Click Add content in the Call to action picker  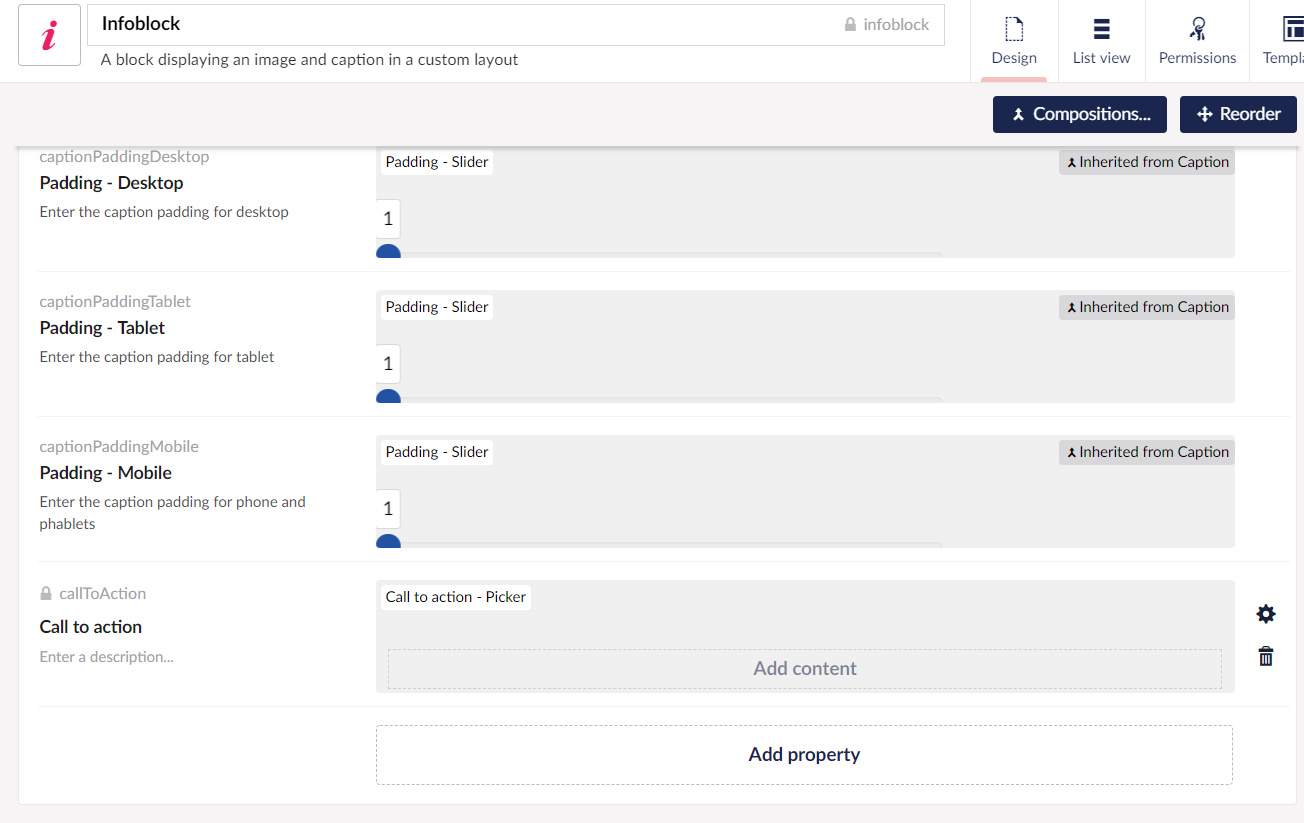[x=804, y=668]
